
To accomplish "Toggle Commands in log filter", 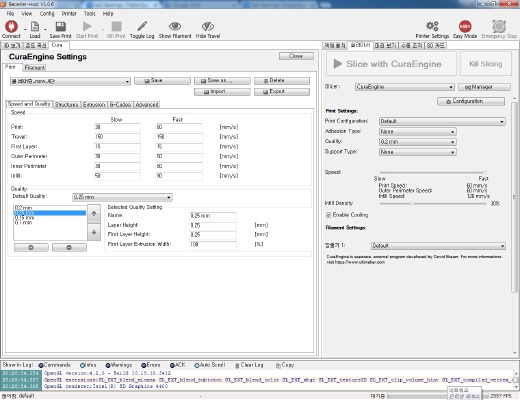I will [41, 365].
